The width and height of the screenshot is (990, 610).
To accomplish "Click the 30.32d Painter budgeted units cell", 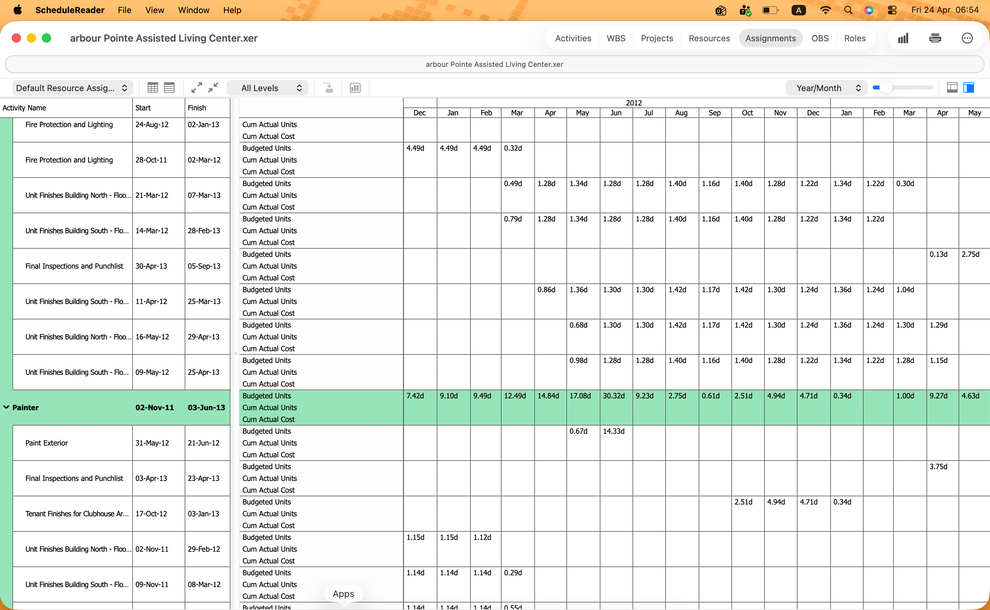I will coord(616,396).
